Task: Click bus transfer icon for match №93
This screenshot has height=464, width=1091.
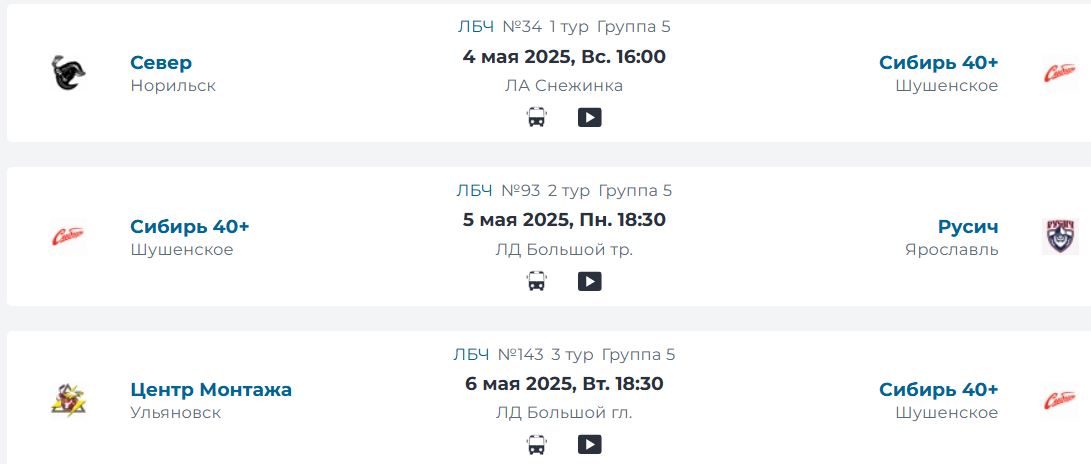Action: click(536, 281)
